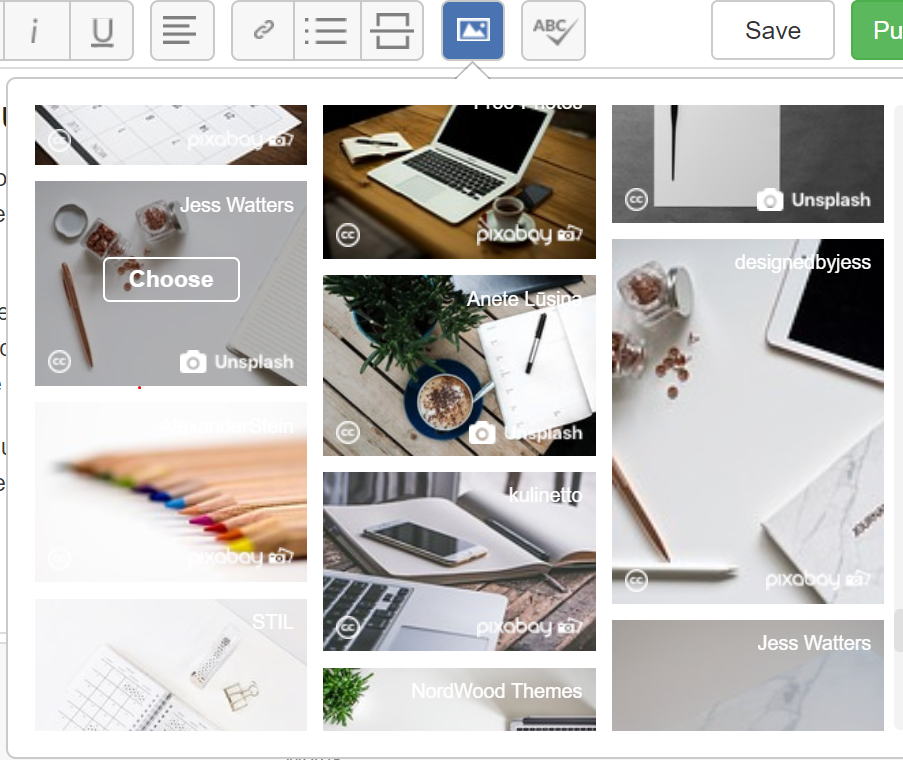Click the CC icon on the laptop and coffee photo
The width and height of the screenshot is (903, 760).
(347, 235)
